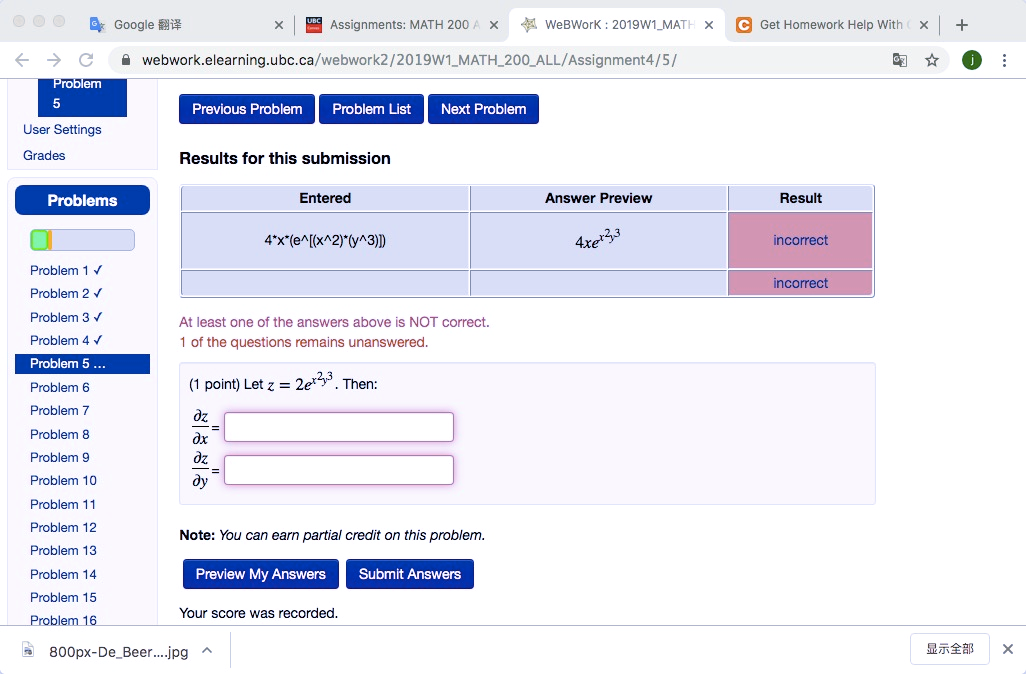
Task: Click the back navigation arrow
Action: [x=21, y=60]
